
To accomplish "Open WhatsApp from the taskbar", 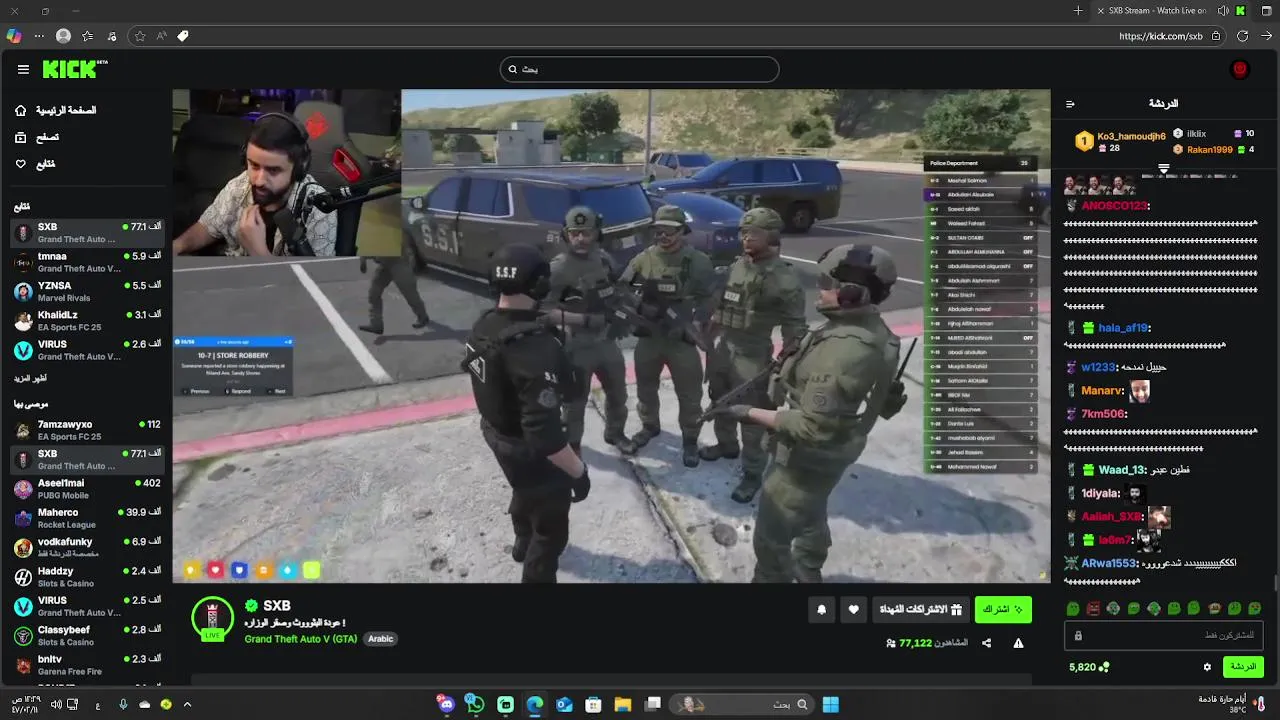I will tap(475, 705).
